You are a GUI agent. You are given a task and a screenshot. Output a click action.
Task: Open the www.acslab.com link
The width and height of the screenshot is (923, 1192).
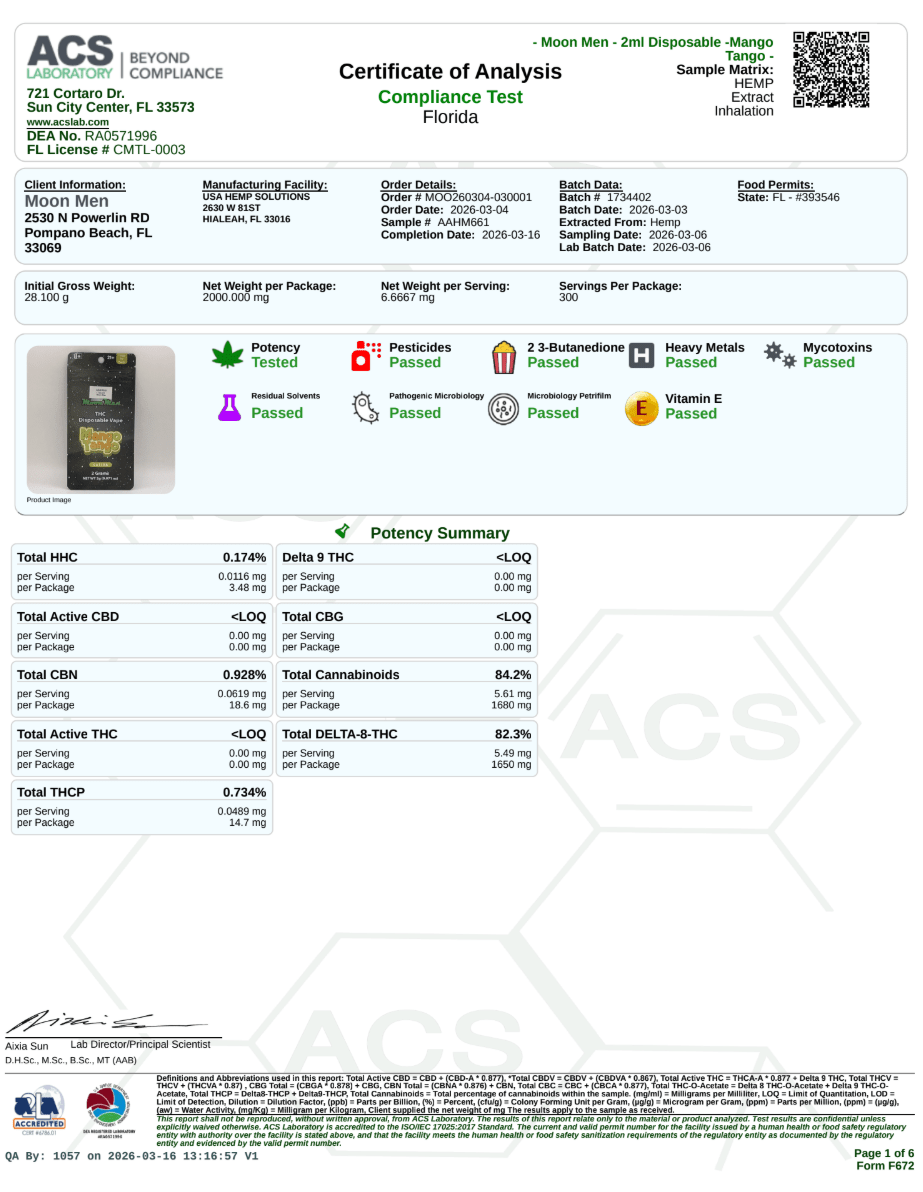click(68, 122)
